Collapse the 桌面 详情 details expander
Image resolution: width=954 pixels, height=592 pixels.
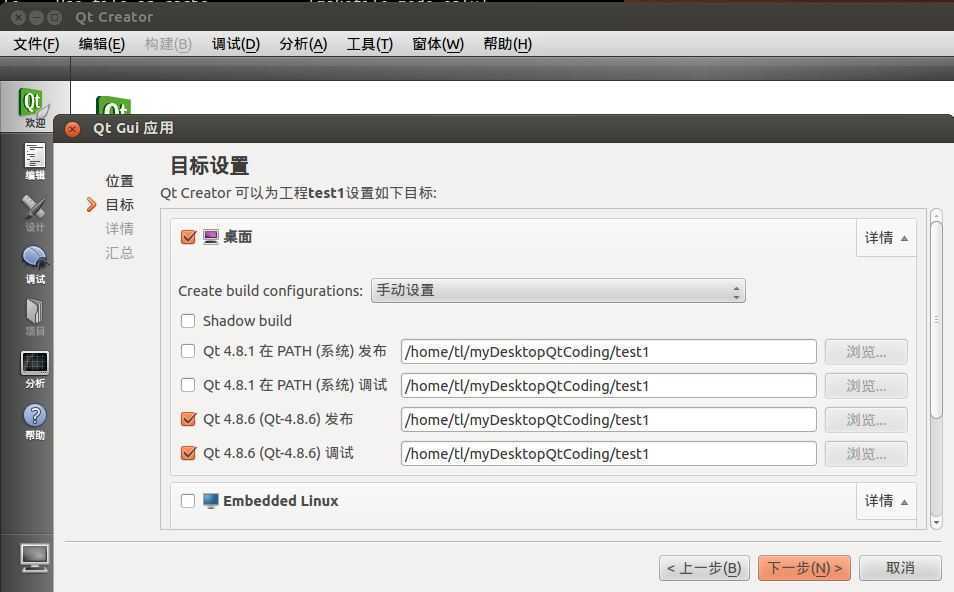tap(886, 238)
